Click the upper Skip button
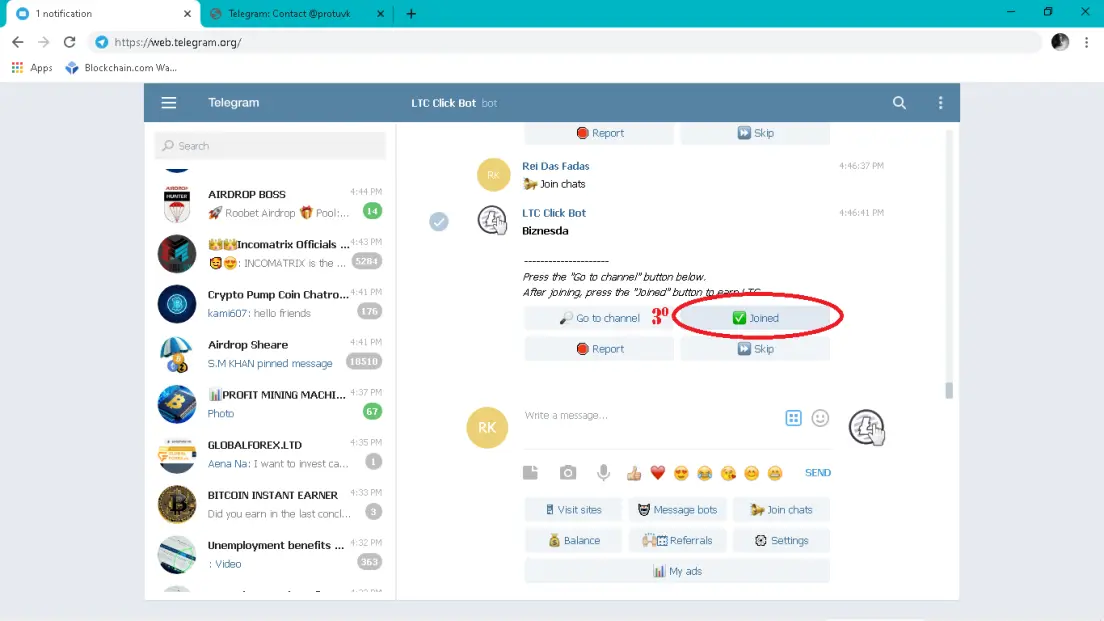 [x=755, y=133]
